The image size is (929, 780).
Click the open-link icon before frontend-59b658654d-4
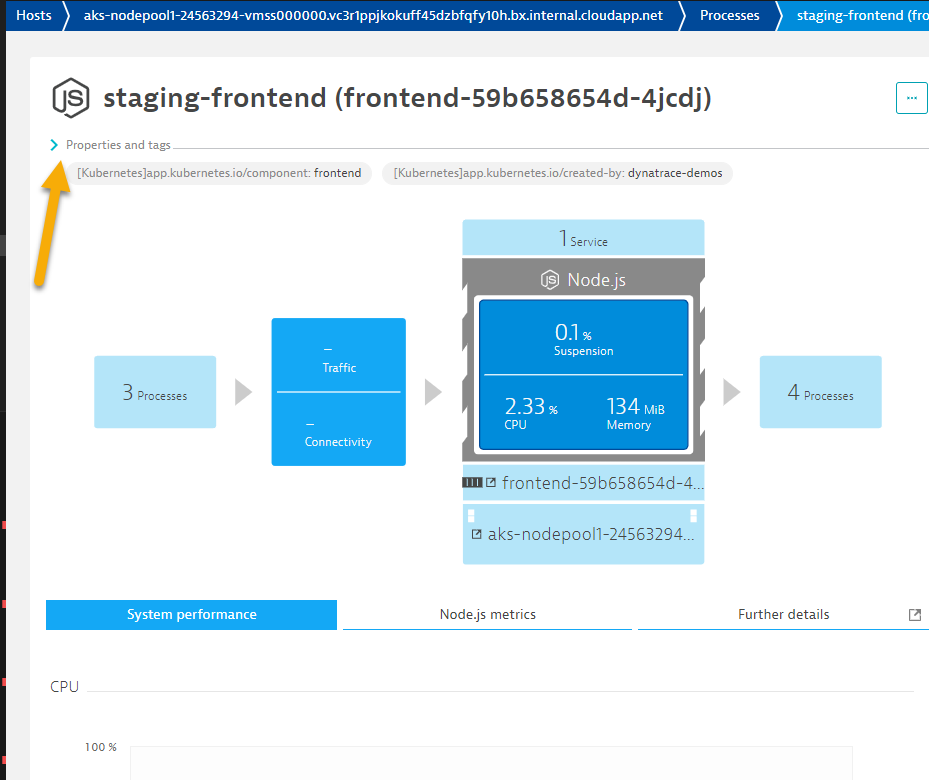click(491, 483)
